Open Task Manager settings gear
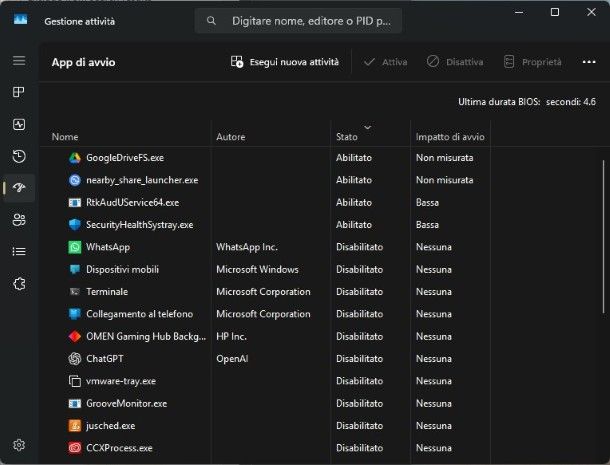 [x=19, y=445]
